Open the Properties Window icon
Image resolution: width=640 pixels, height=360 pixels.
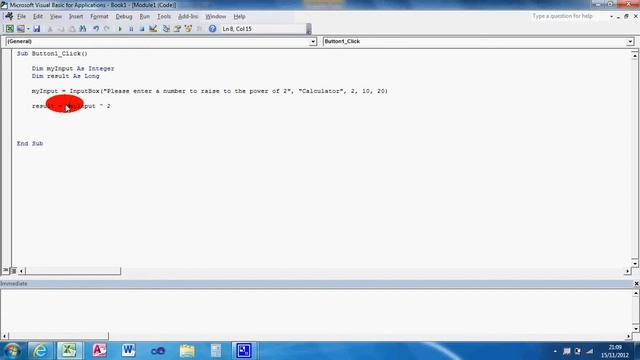pyautogui.click(x=177, y=29)
